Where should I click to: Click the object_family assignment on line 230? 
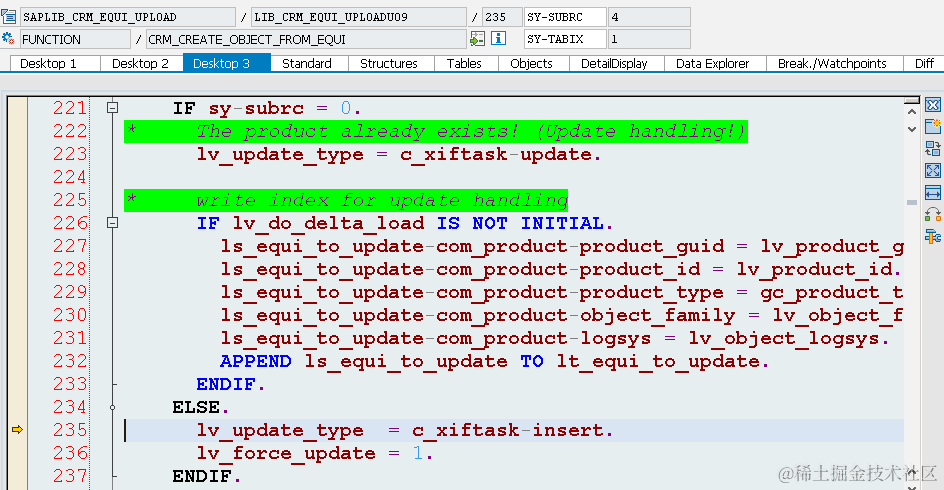[562, 315]
